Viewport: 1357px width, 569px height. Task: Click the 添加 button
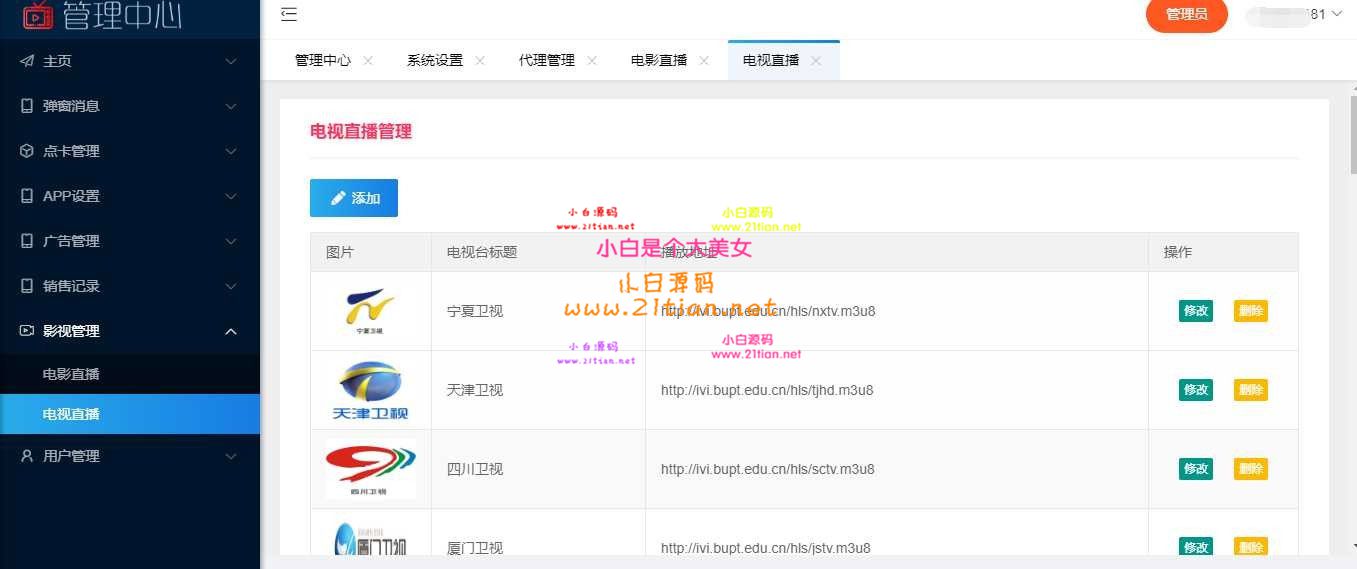coord(354,198)
